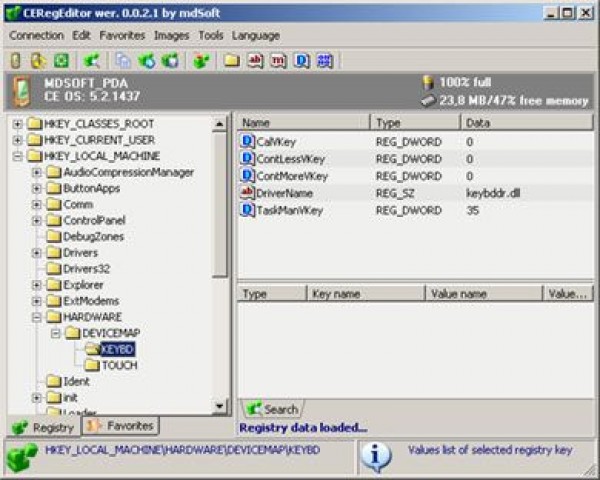Select the TOUCH registry key

coord(119,365)
